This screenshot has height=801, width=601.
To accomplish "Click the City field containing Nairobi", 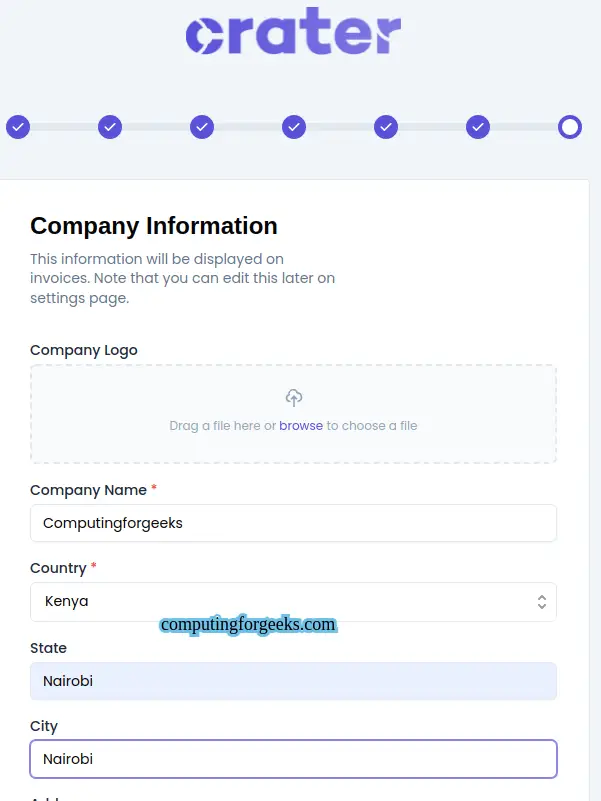I will point(293,759).
